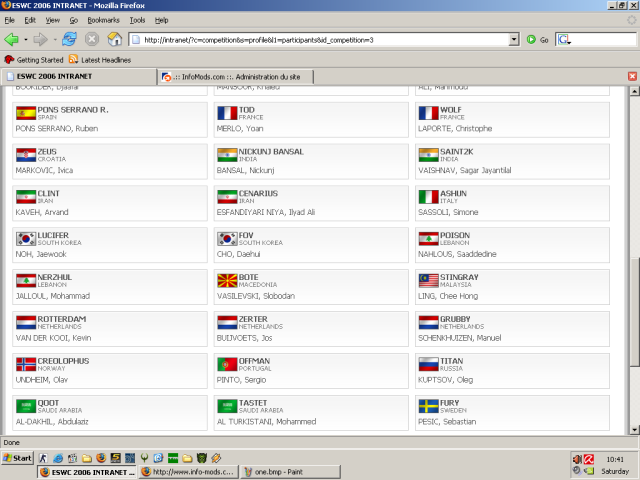Click the Malaysia flag beside STINGRAY
This screenshot has width=640, height=480.
pyautogui.click(x=429, y=281)
